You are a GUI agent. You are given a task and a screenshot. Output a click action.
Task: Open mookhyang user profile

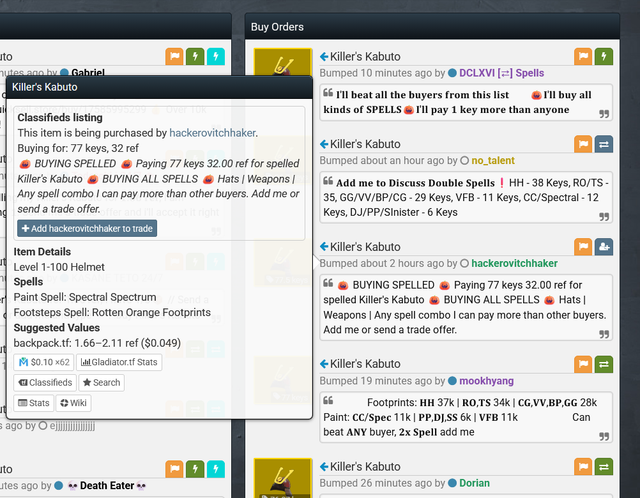click(486, 381)
